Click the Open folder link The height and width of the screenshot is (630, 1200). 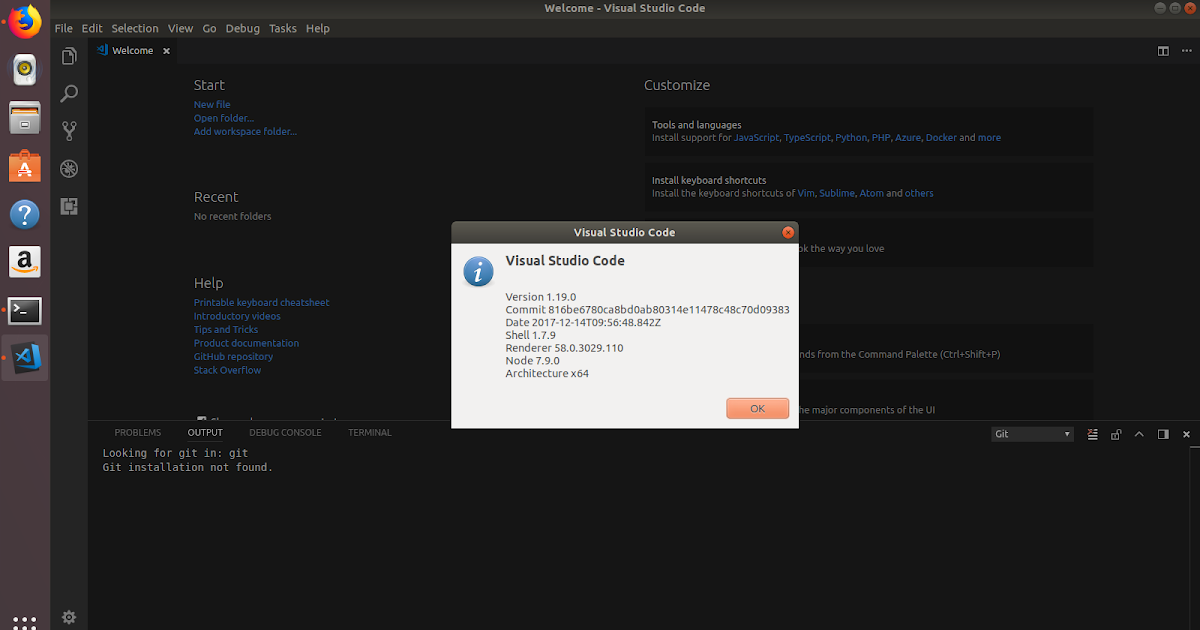click(224, 118)
